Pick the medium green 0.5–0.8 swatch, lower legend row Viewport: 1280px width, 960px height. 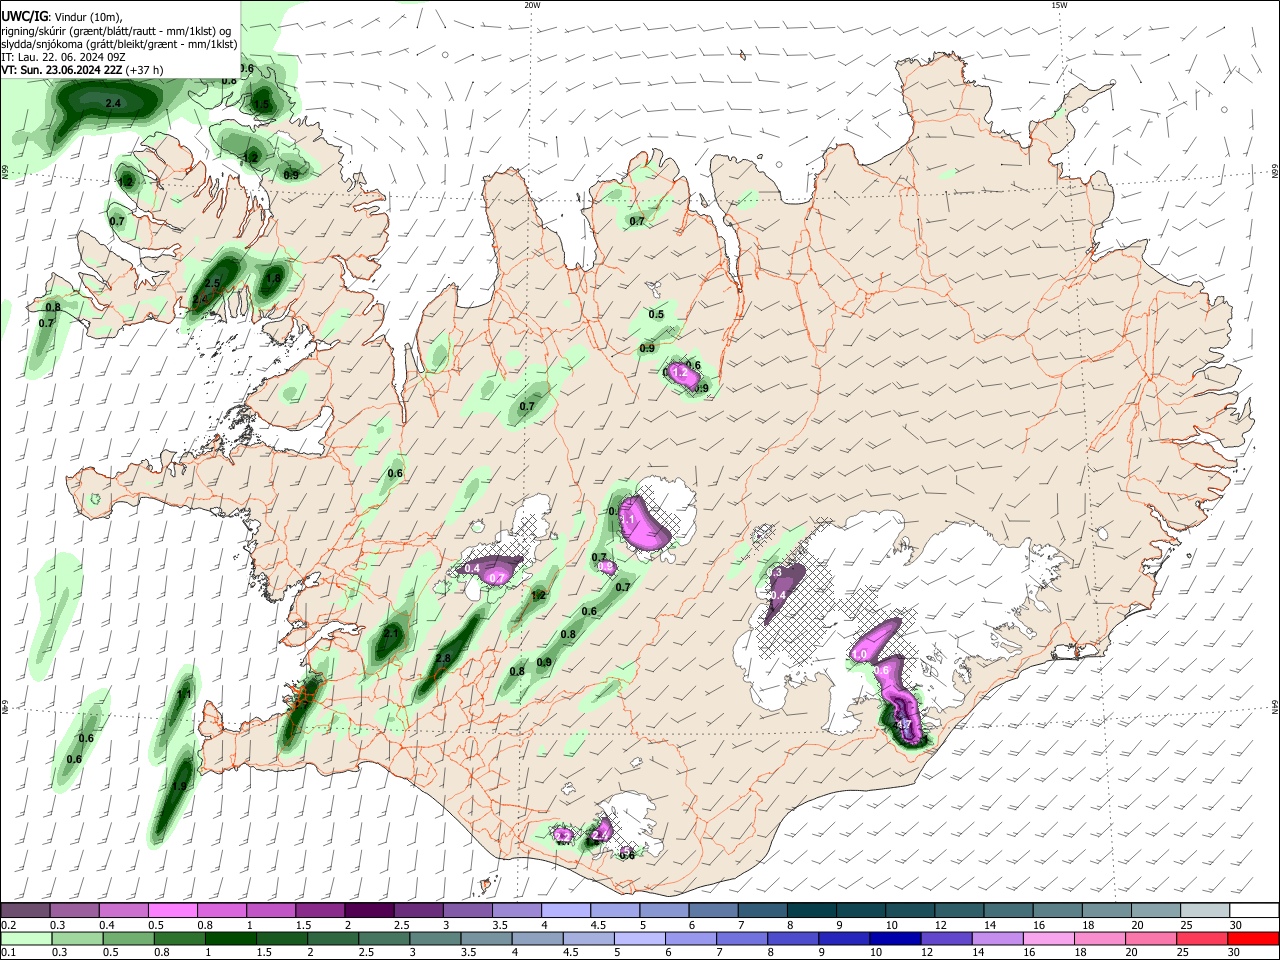[x=128, y=938]
